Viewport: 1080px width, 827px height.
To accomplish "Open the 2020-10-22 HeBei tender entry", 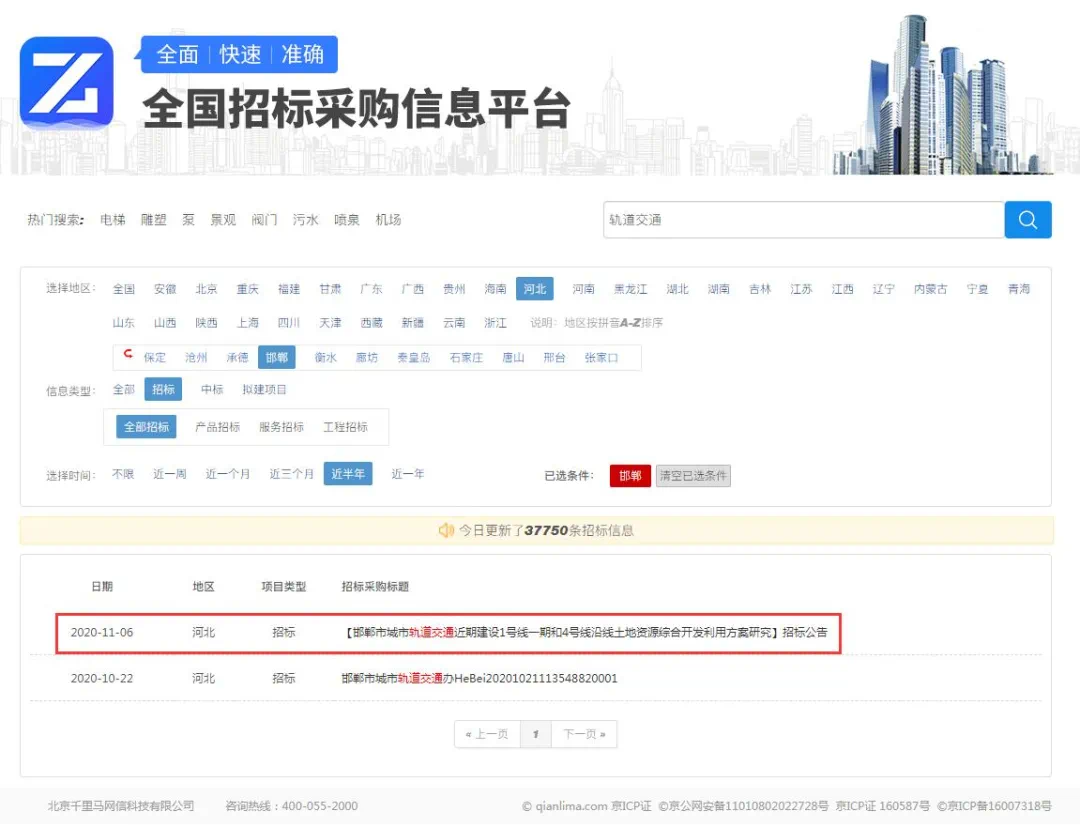I will 479,678.
